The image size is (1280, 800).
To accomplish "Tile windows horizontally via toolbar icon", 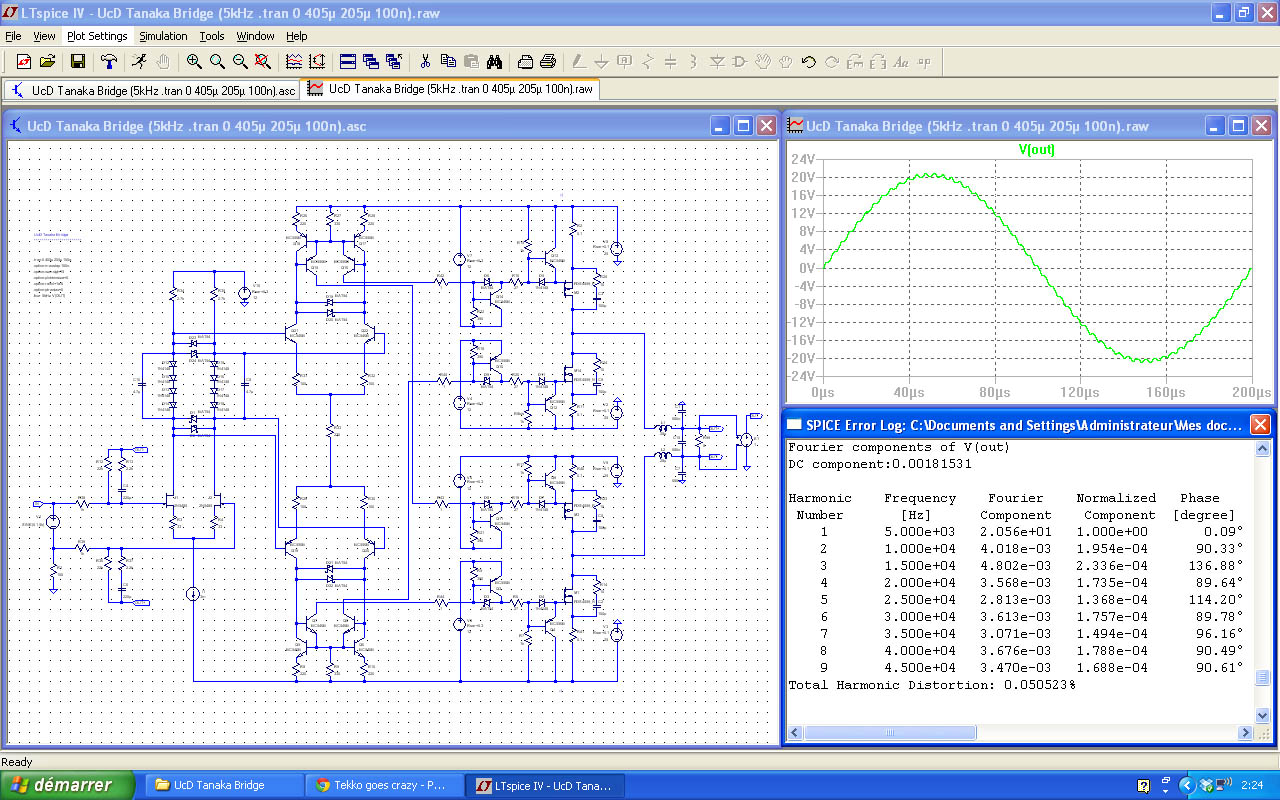I will click(x=348, y=62).
